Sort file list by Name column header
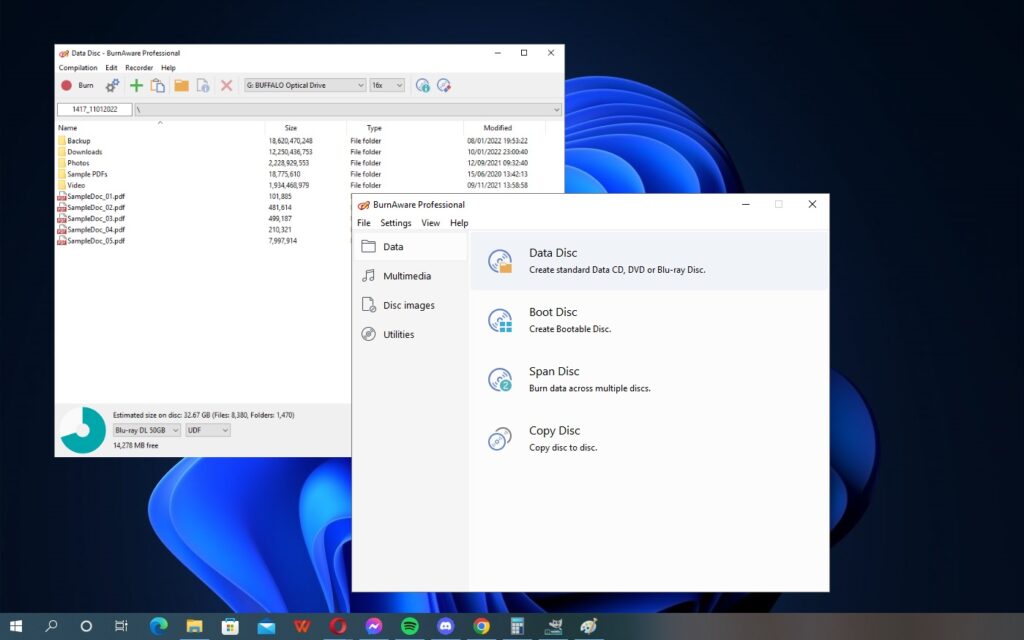The image size is (1024, 640). (160, 128)
